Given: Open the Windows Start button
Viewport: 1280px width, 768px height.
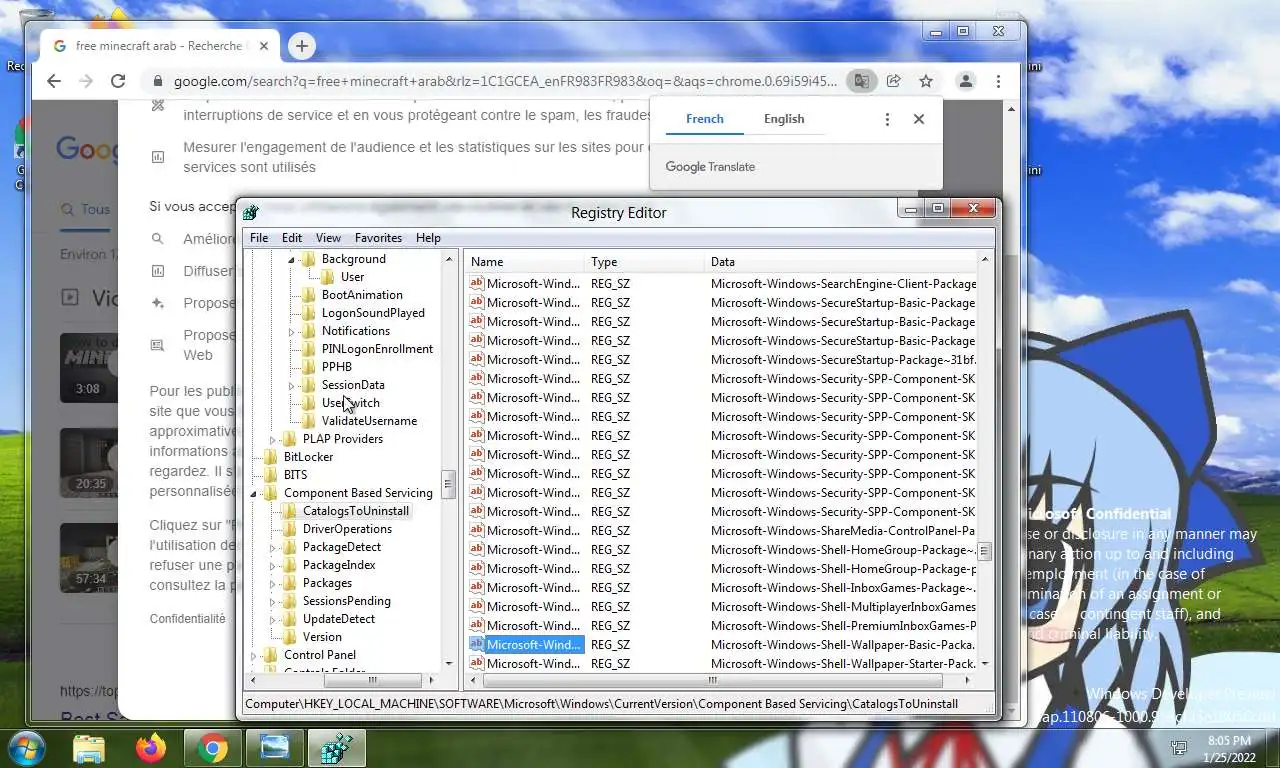Looking at the screenshot, I should click(26, 748).
